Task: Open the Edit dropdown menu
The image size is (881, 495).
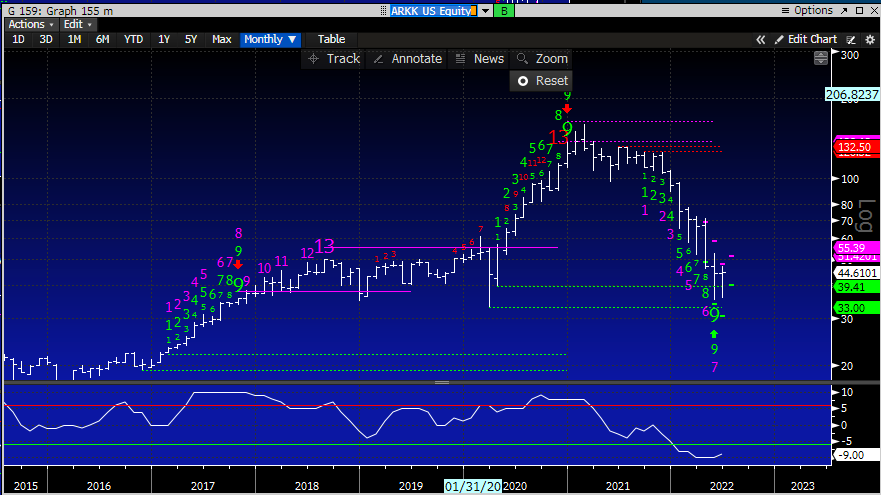Action: click(78, 25)
